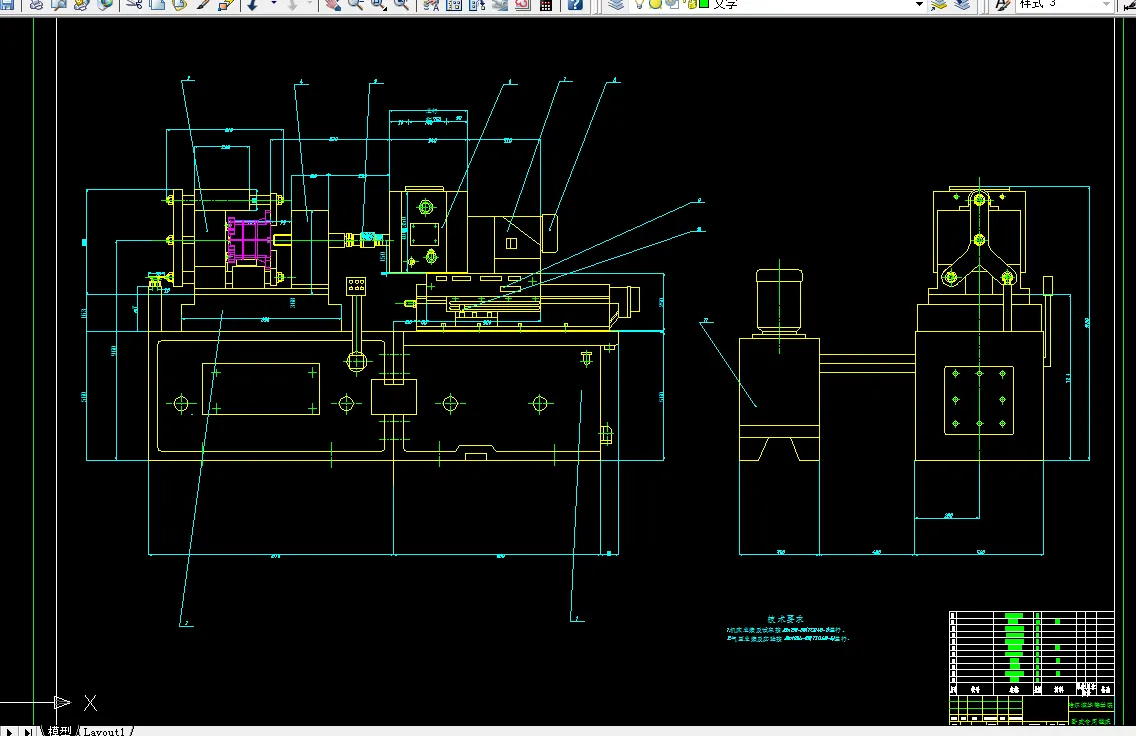Open Markup Set Manager icon
Image resolution: width=1136 pixels, height=736 pixels.
click(x=523, y=4)
